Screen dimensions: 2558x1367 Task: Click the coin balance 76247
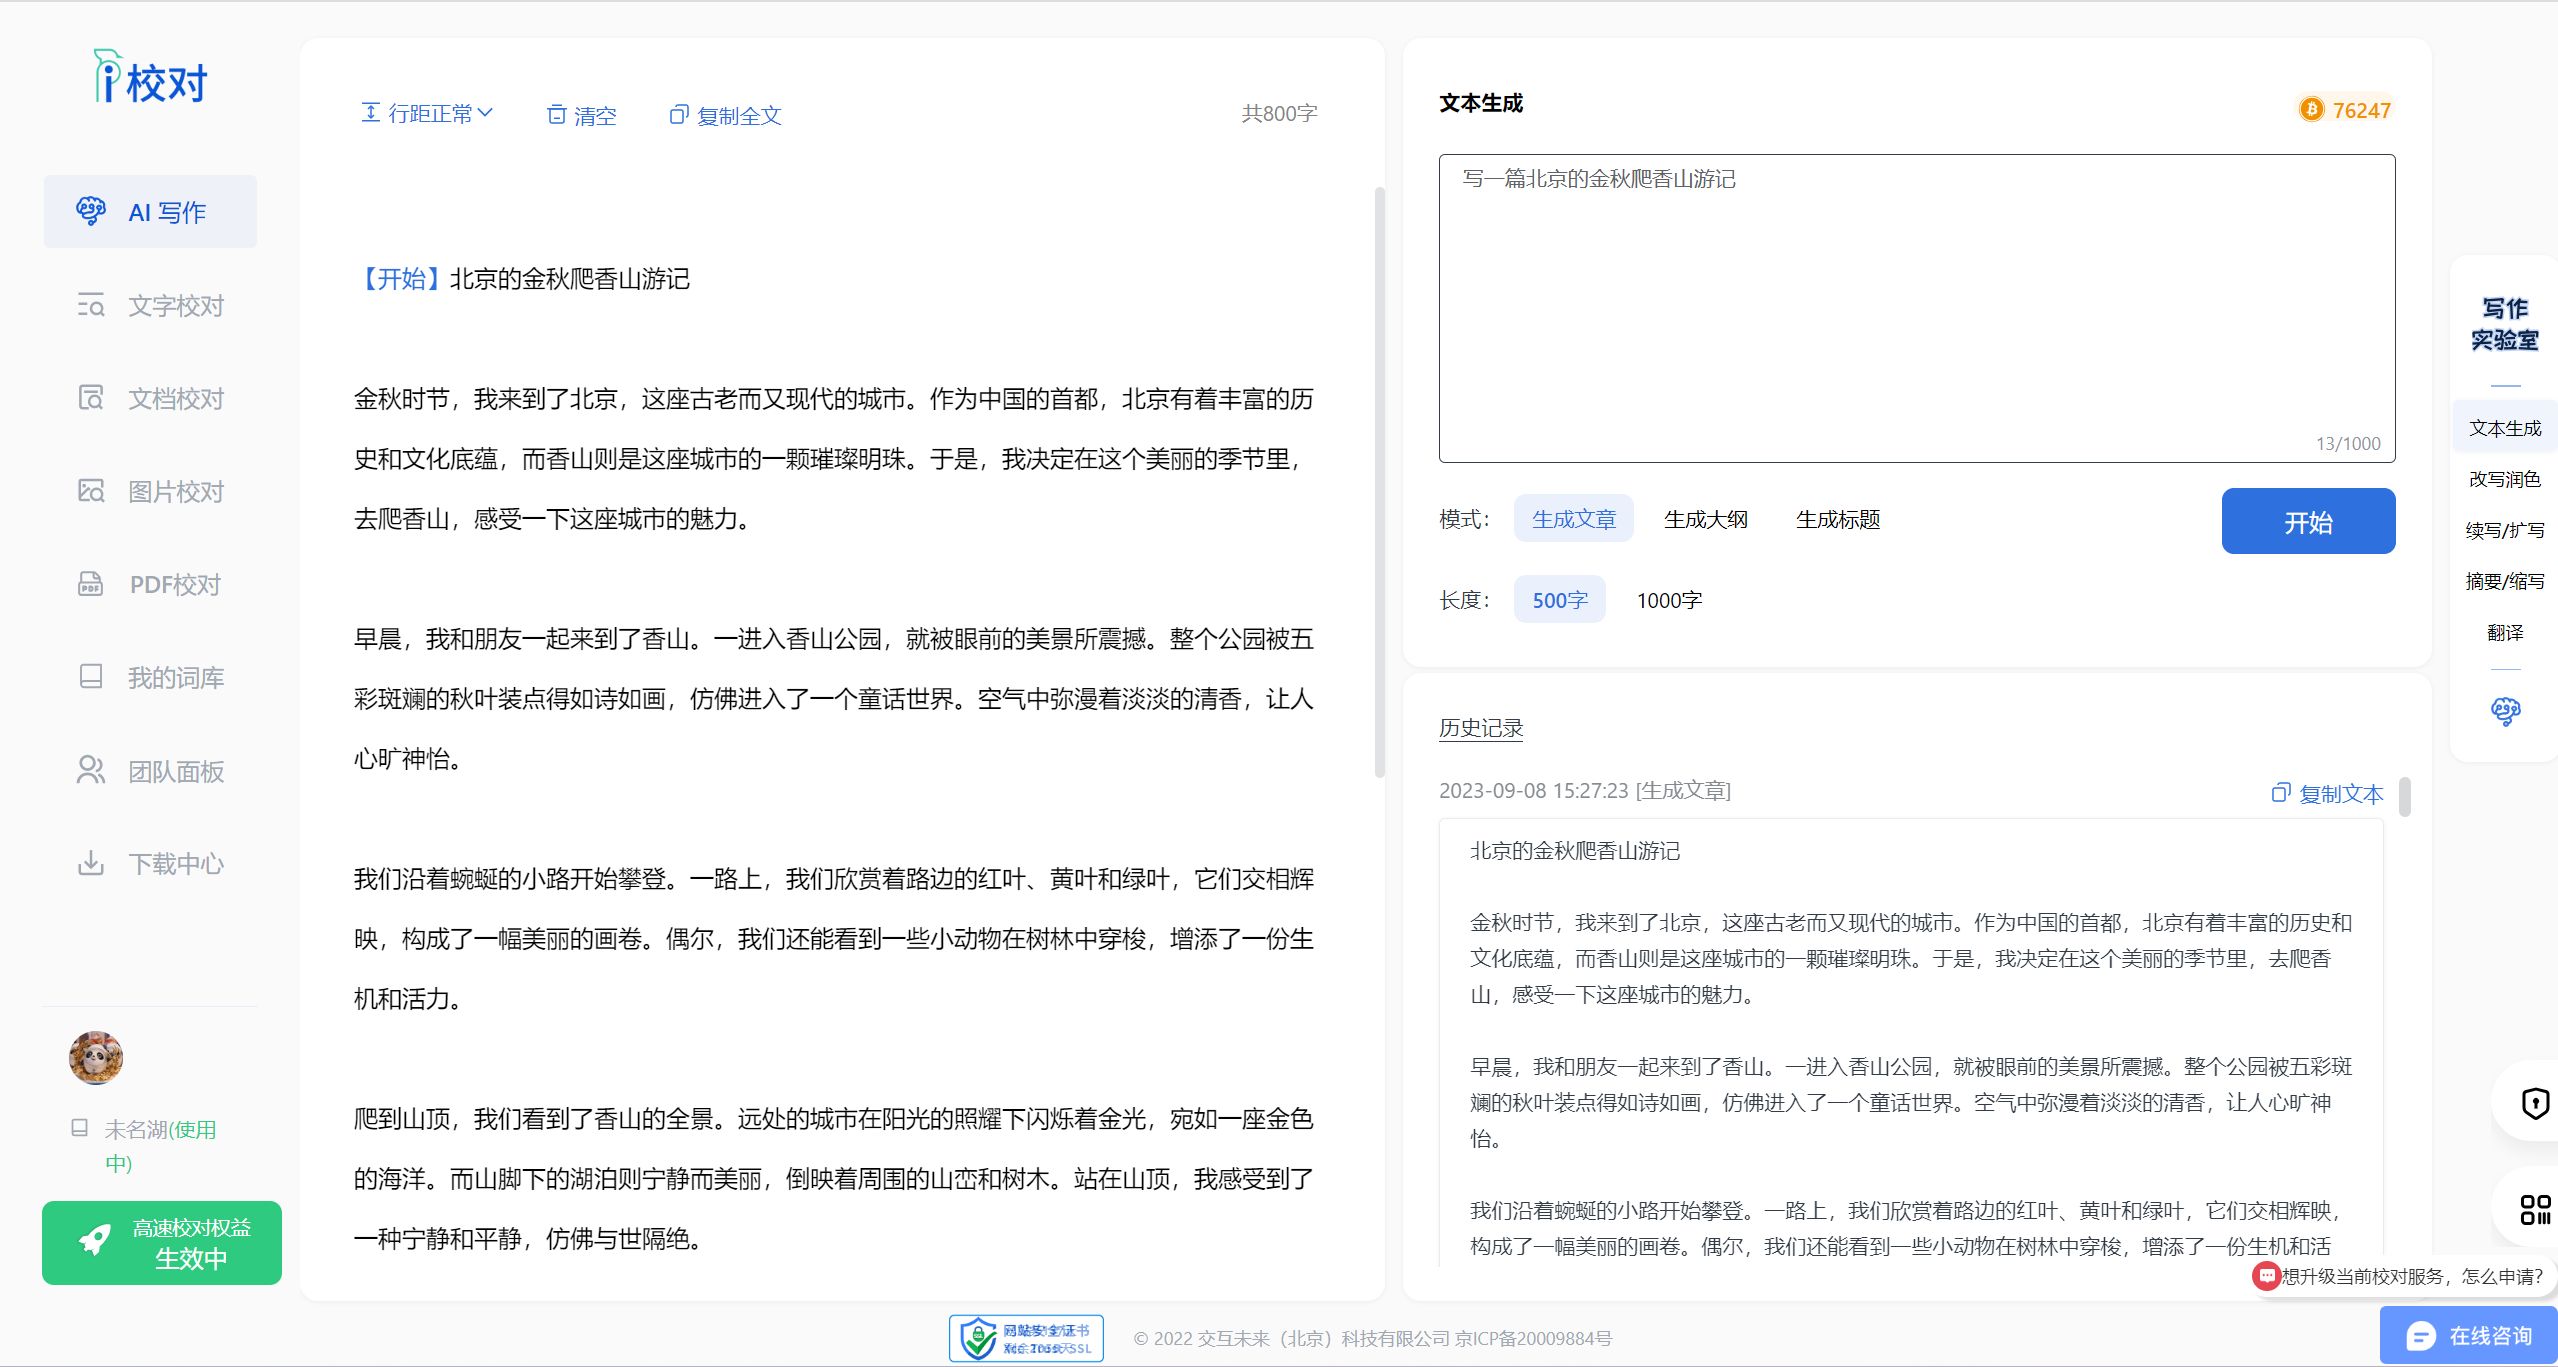coord(2346,110)
